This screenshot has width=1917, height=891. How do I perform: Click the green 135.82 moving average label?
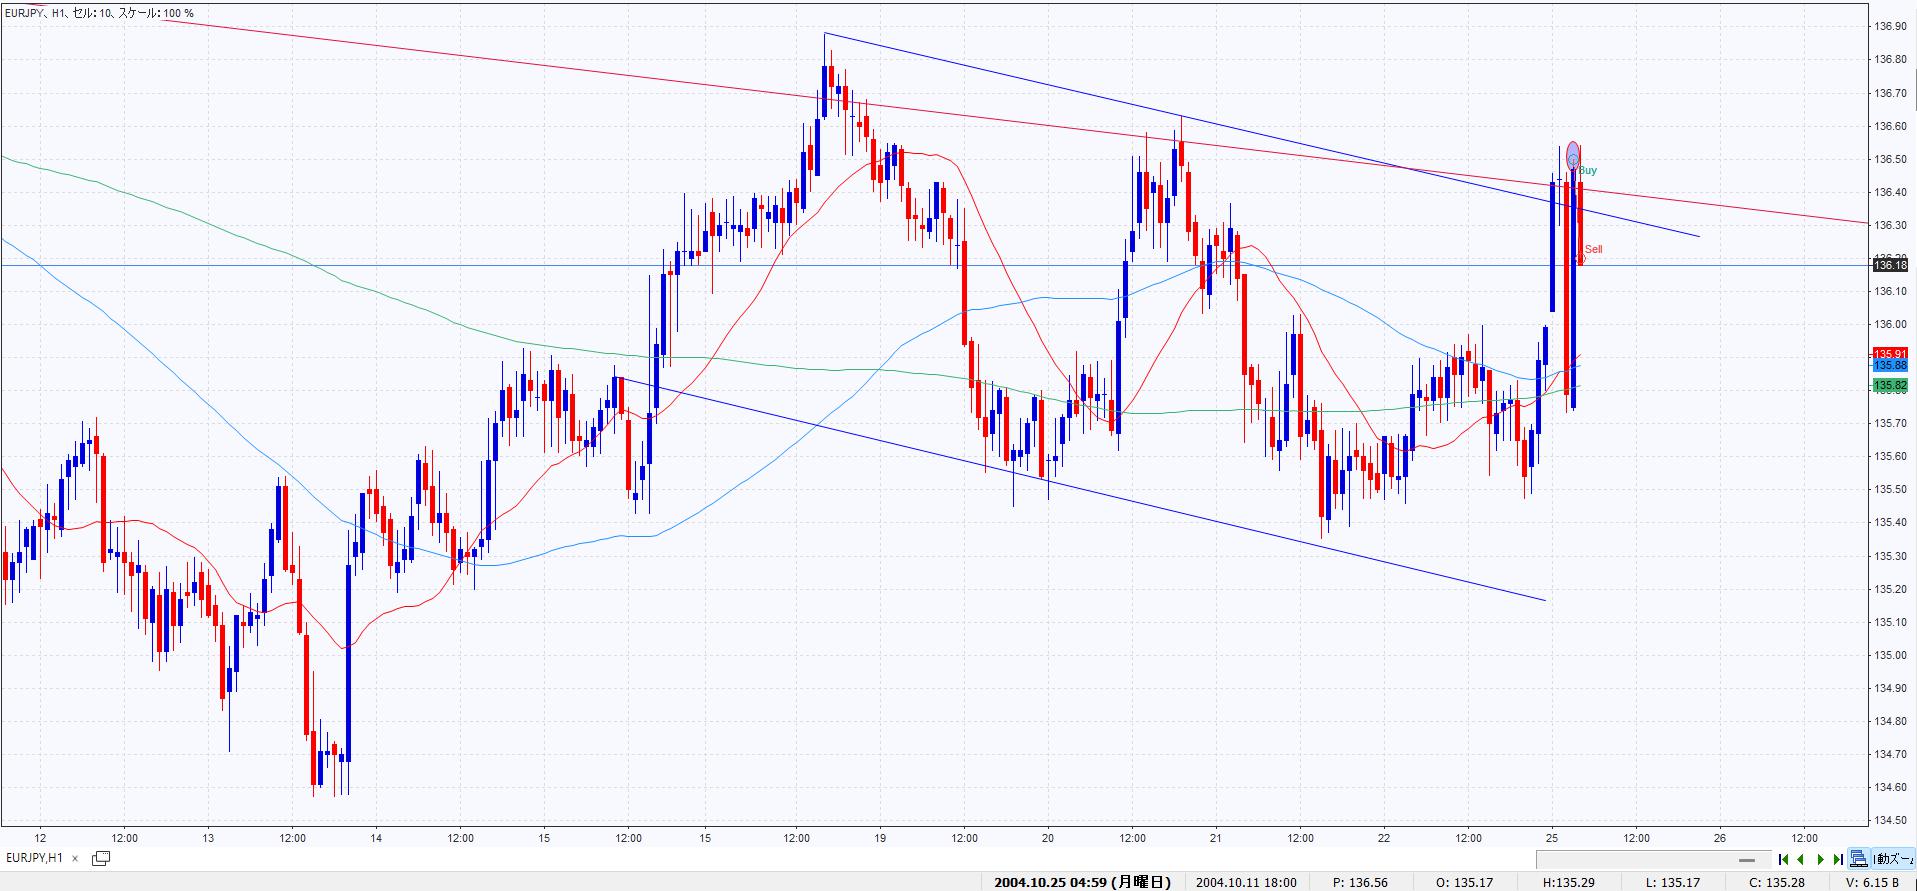click(1889, 386)
